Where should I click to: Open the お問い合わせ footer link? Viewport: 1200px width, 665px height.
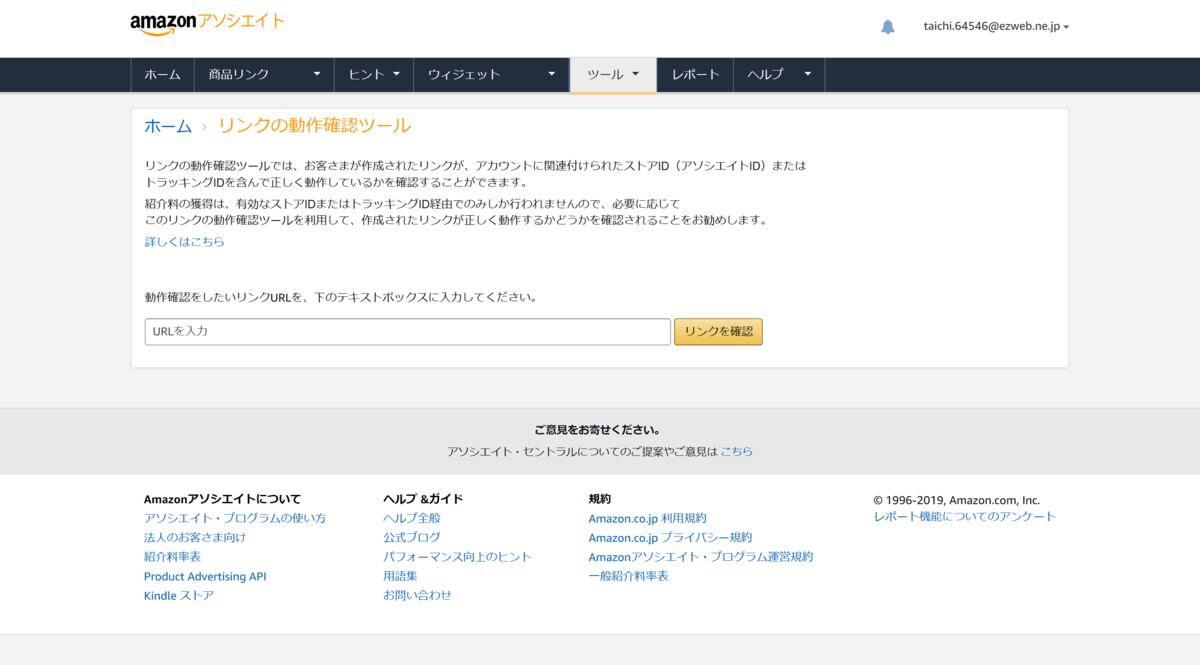(x=417, y=595)
